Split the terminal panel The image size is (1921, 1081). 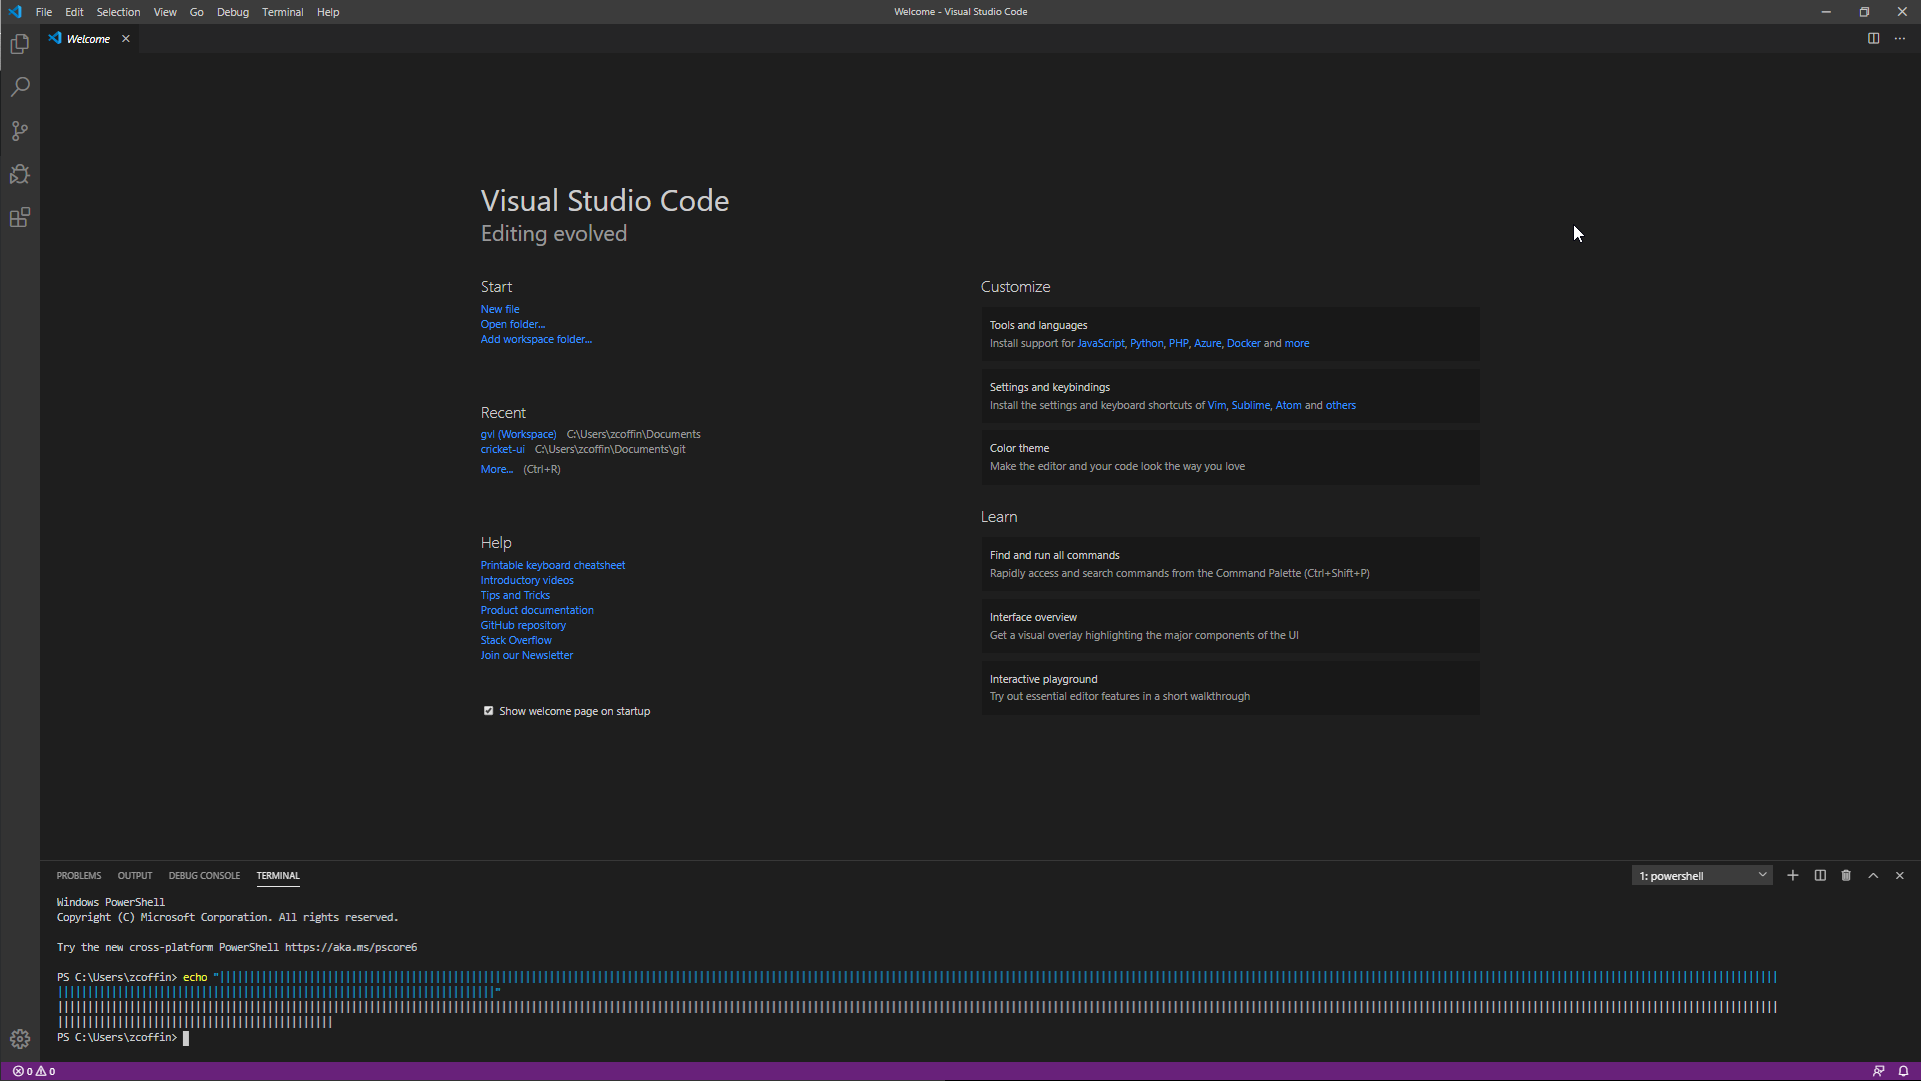pyautogui.click(x=1820, y=875)
